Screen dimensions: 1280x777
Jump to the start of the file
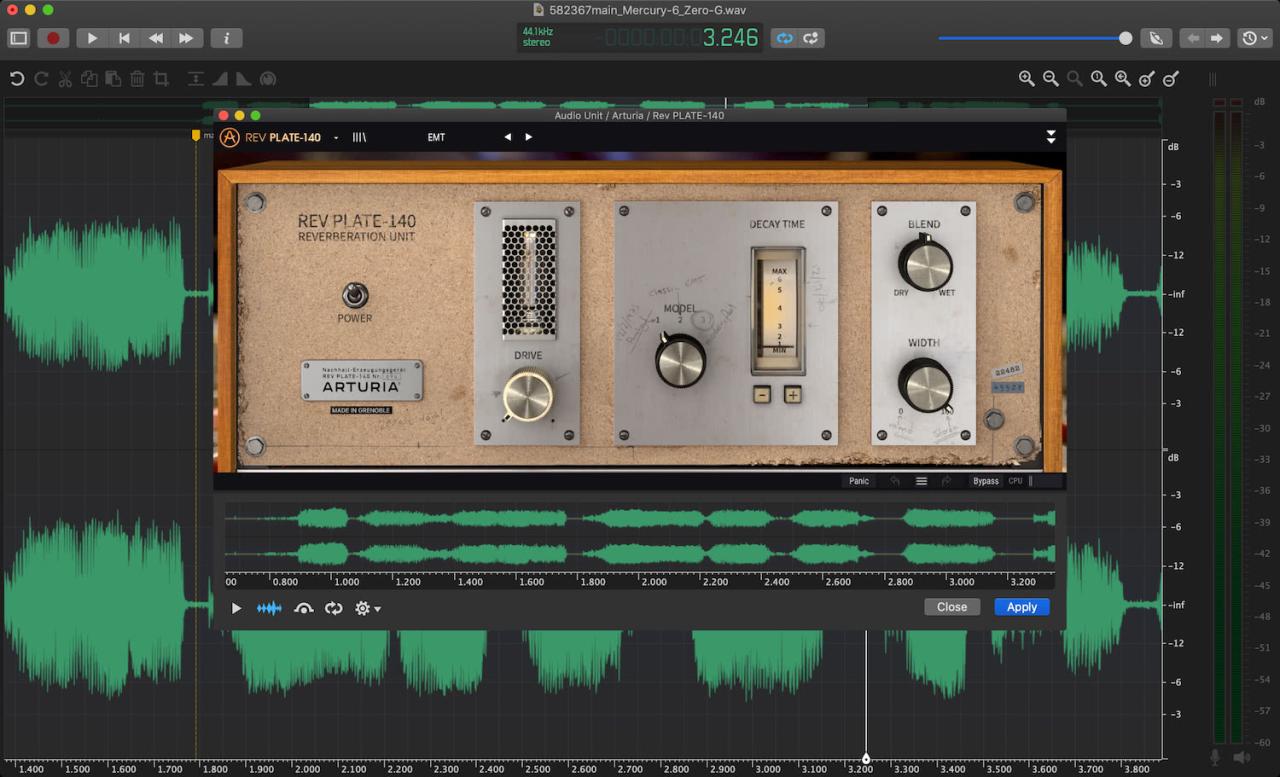coord(124,38)
